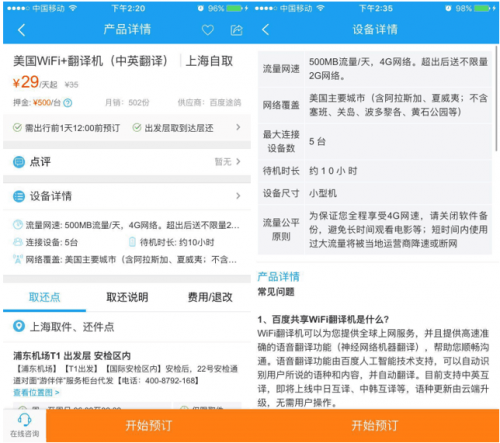This screenshot has width=500, height=443.
Task: Open the 查看位置图 link
Action: coord(36,393)
